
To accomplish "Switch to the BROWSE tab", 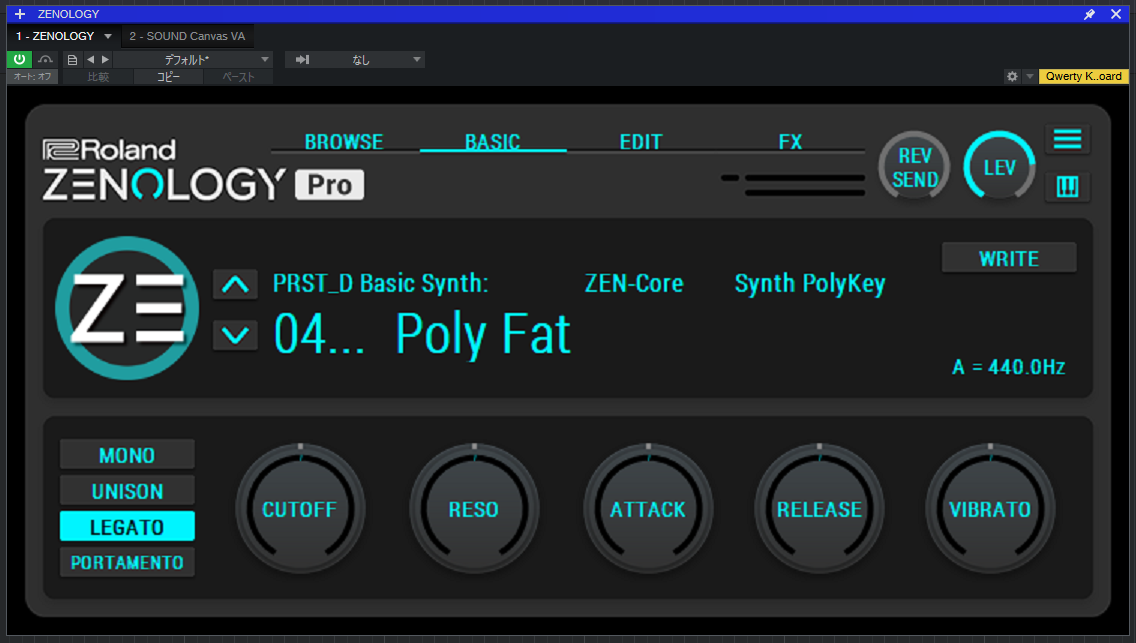I will click(343, 142).
